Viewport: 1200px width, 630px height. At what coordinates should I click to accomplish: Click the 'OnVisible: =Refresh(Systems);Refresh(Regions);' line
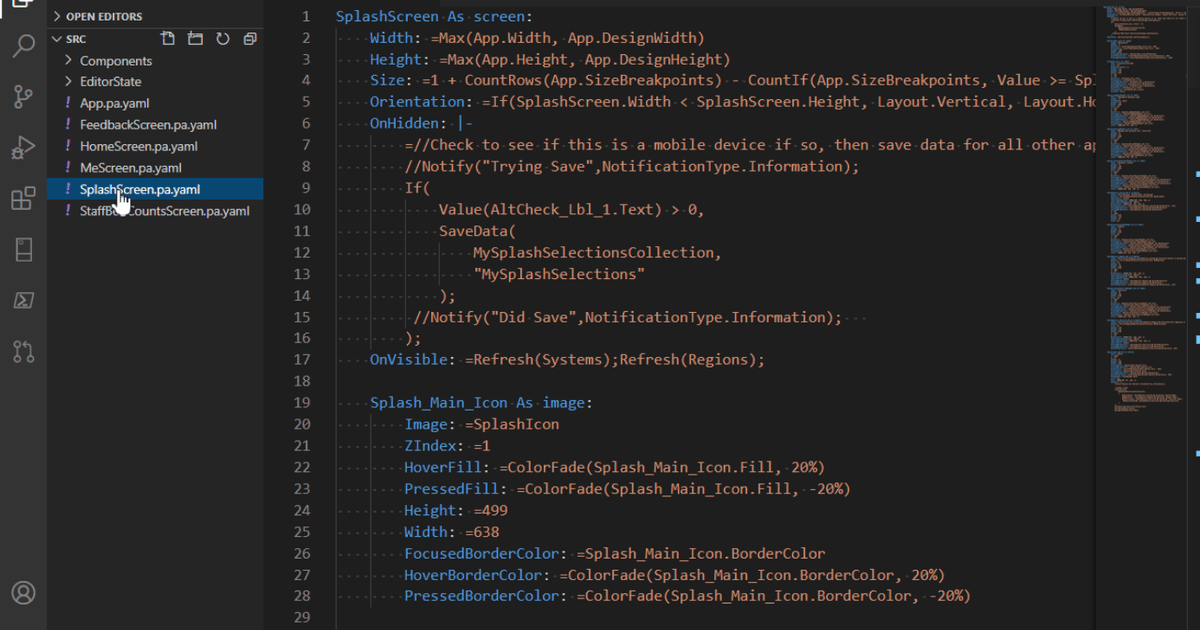click(567, 360)
